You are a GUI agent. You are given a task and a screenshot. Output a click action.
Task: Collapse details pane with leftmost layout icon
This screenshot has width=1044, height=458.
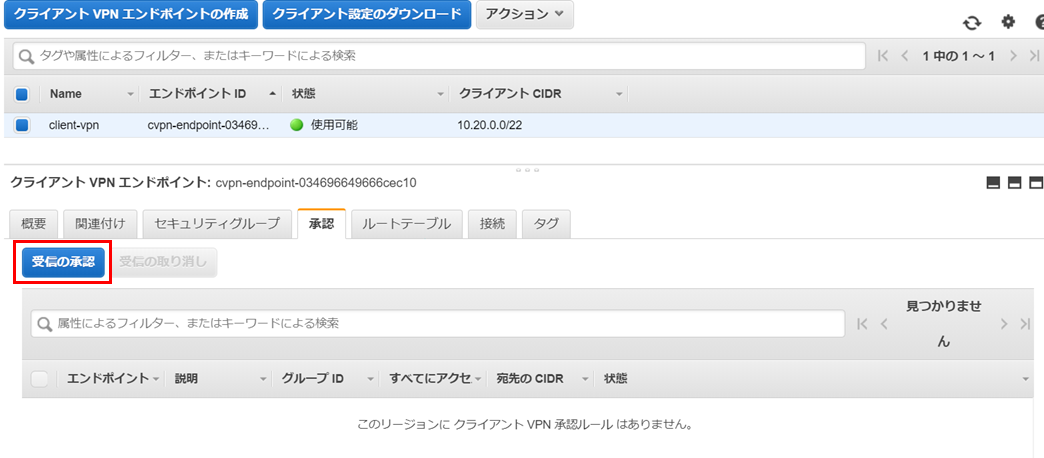(994, 183)
